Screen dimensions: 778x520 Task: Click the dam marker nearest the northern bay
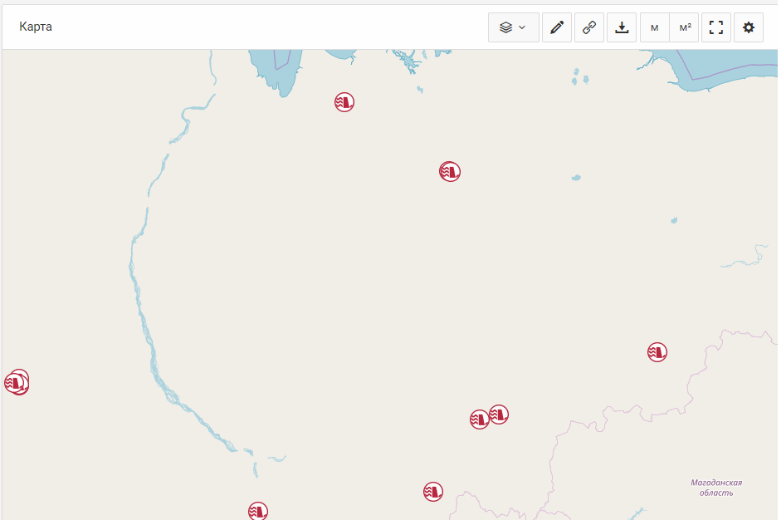(344, 102)
